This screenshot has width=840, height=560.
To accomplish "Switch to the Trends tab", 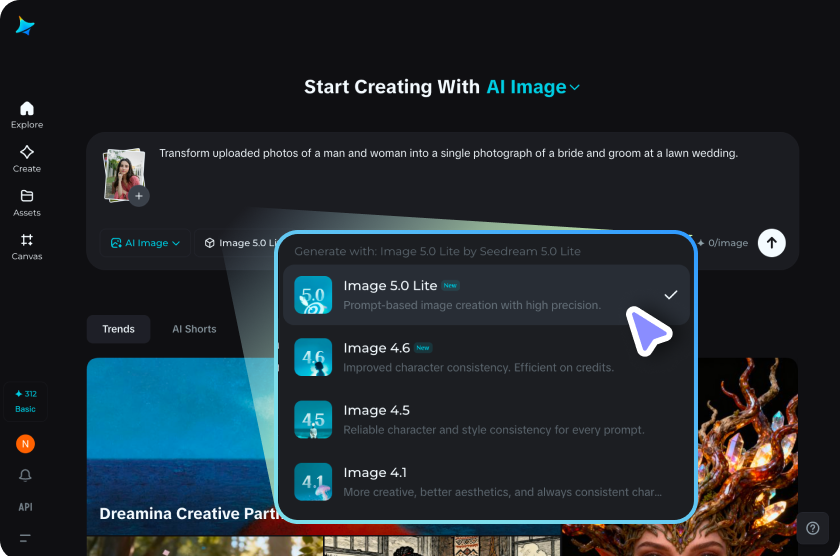I will click(118, 329).
